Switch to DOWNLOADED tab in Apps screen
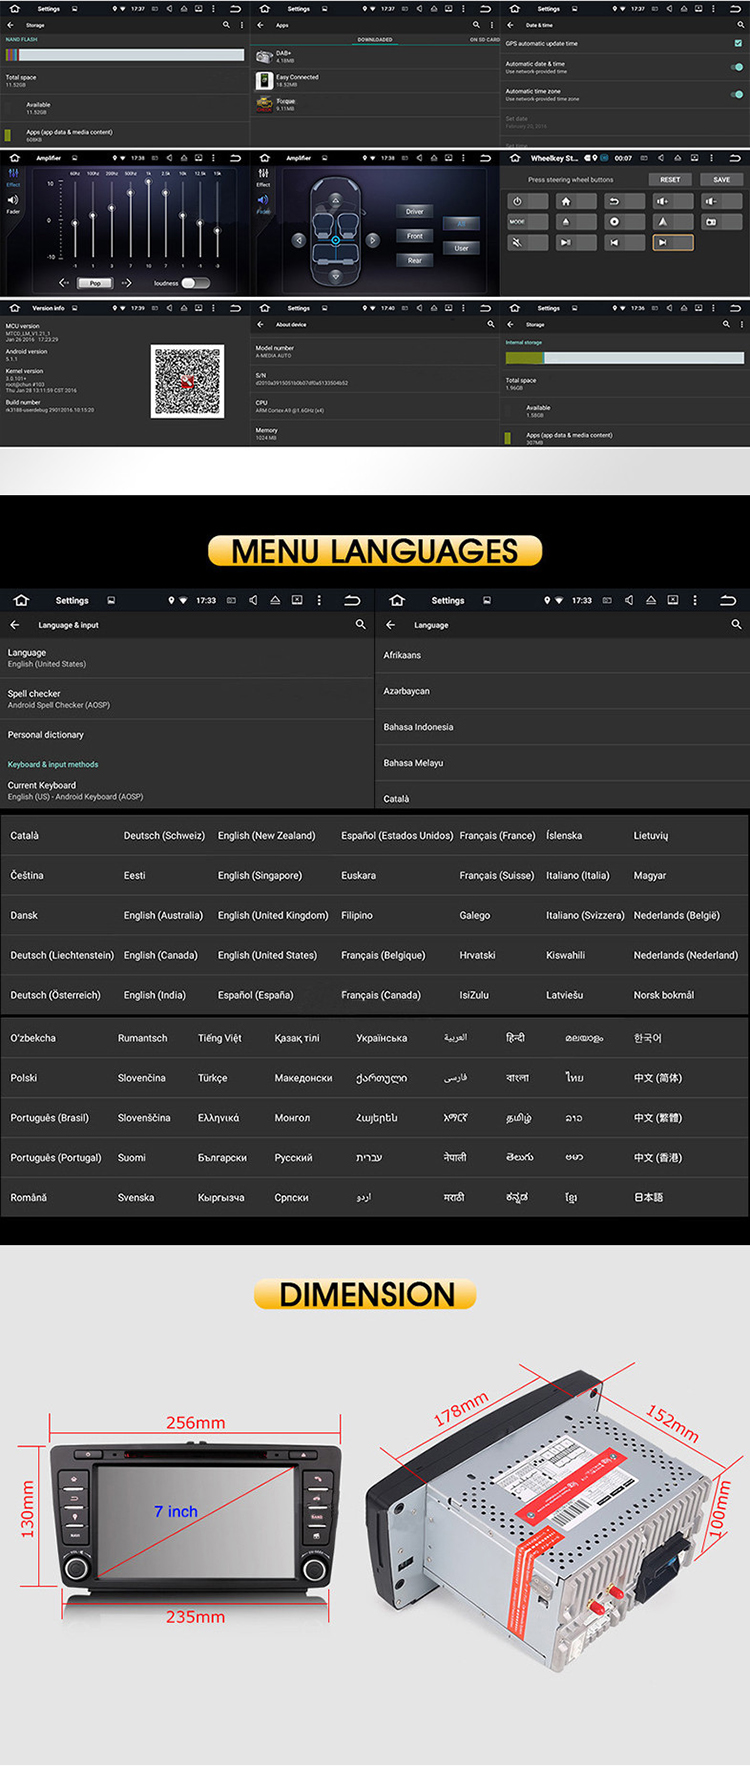The height and width of the screenshot is (1767, 750). (375, 40)
